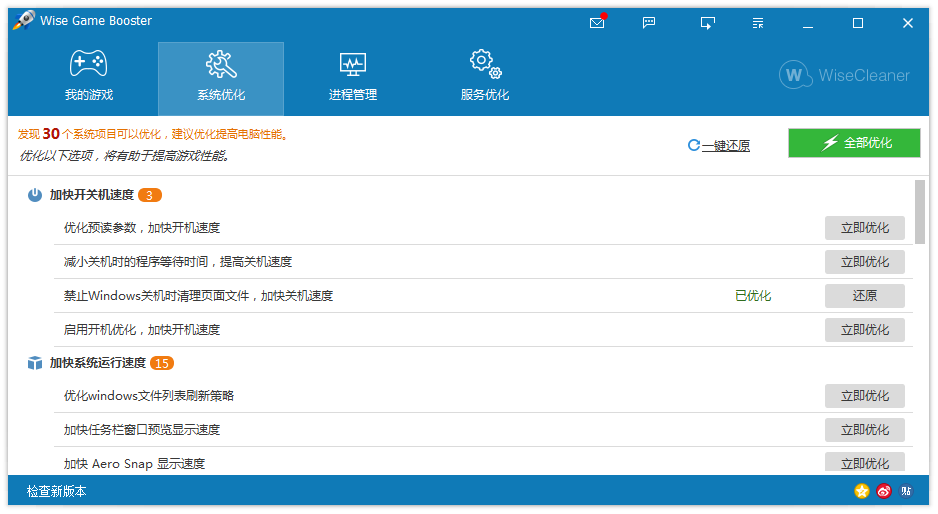Optimize the 启用开机优化 item
This screenshot has height=514, width=938.
(x=864, y=330)
